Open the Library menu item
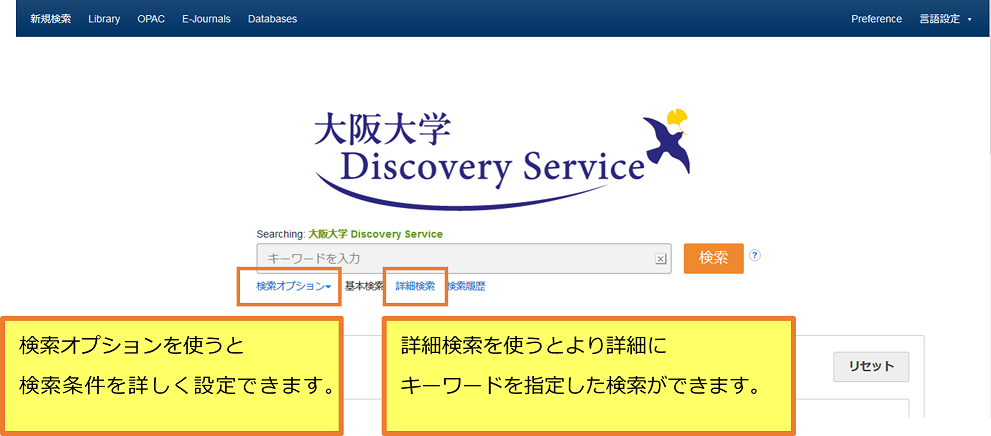This screenshot has height=436, width=991. (104, 19)
